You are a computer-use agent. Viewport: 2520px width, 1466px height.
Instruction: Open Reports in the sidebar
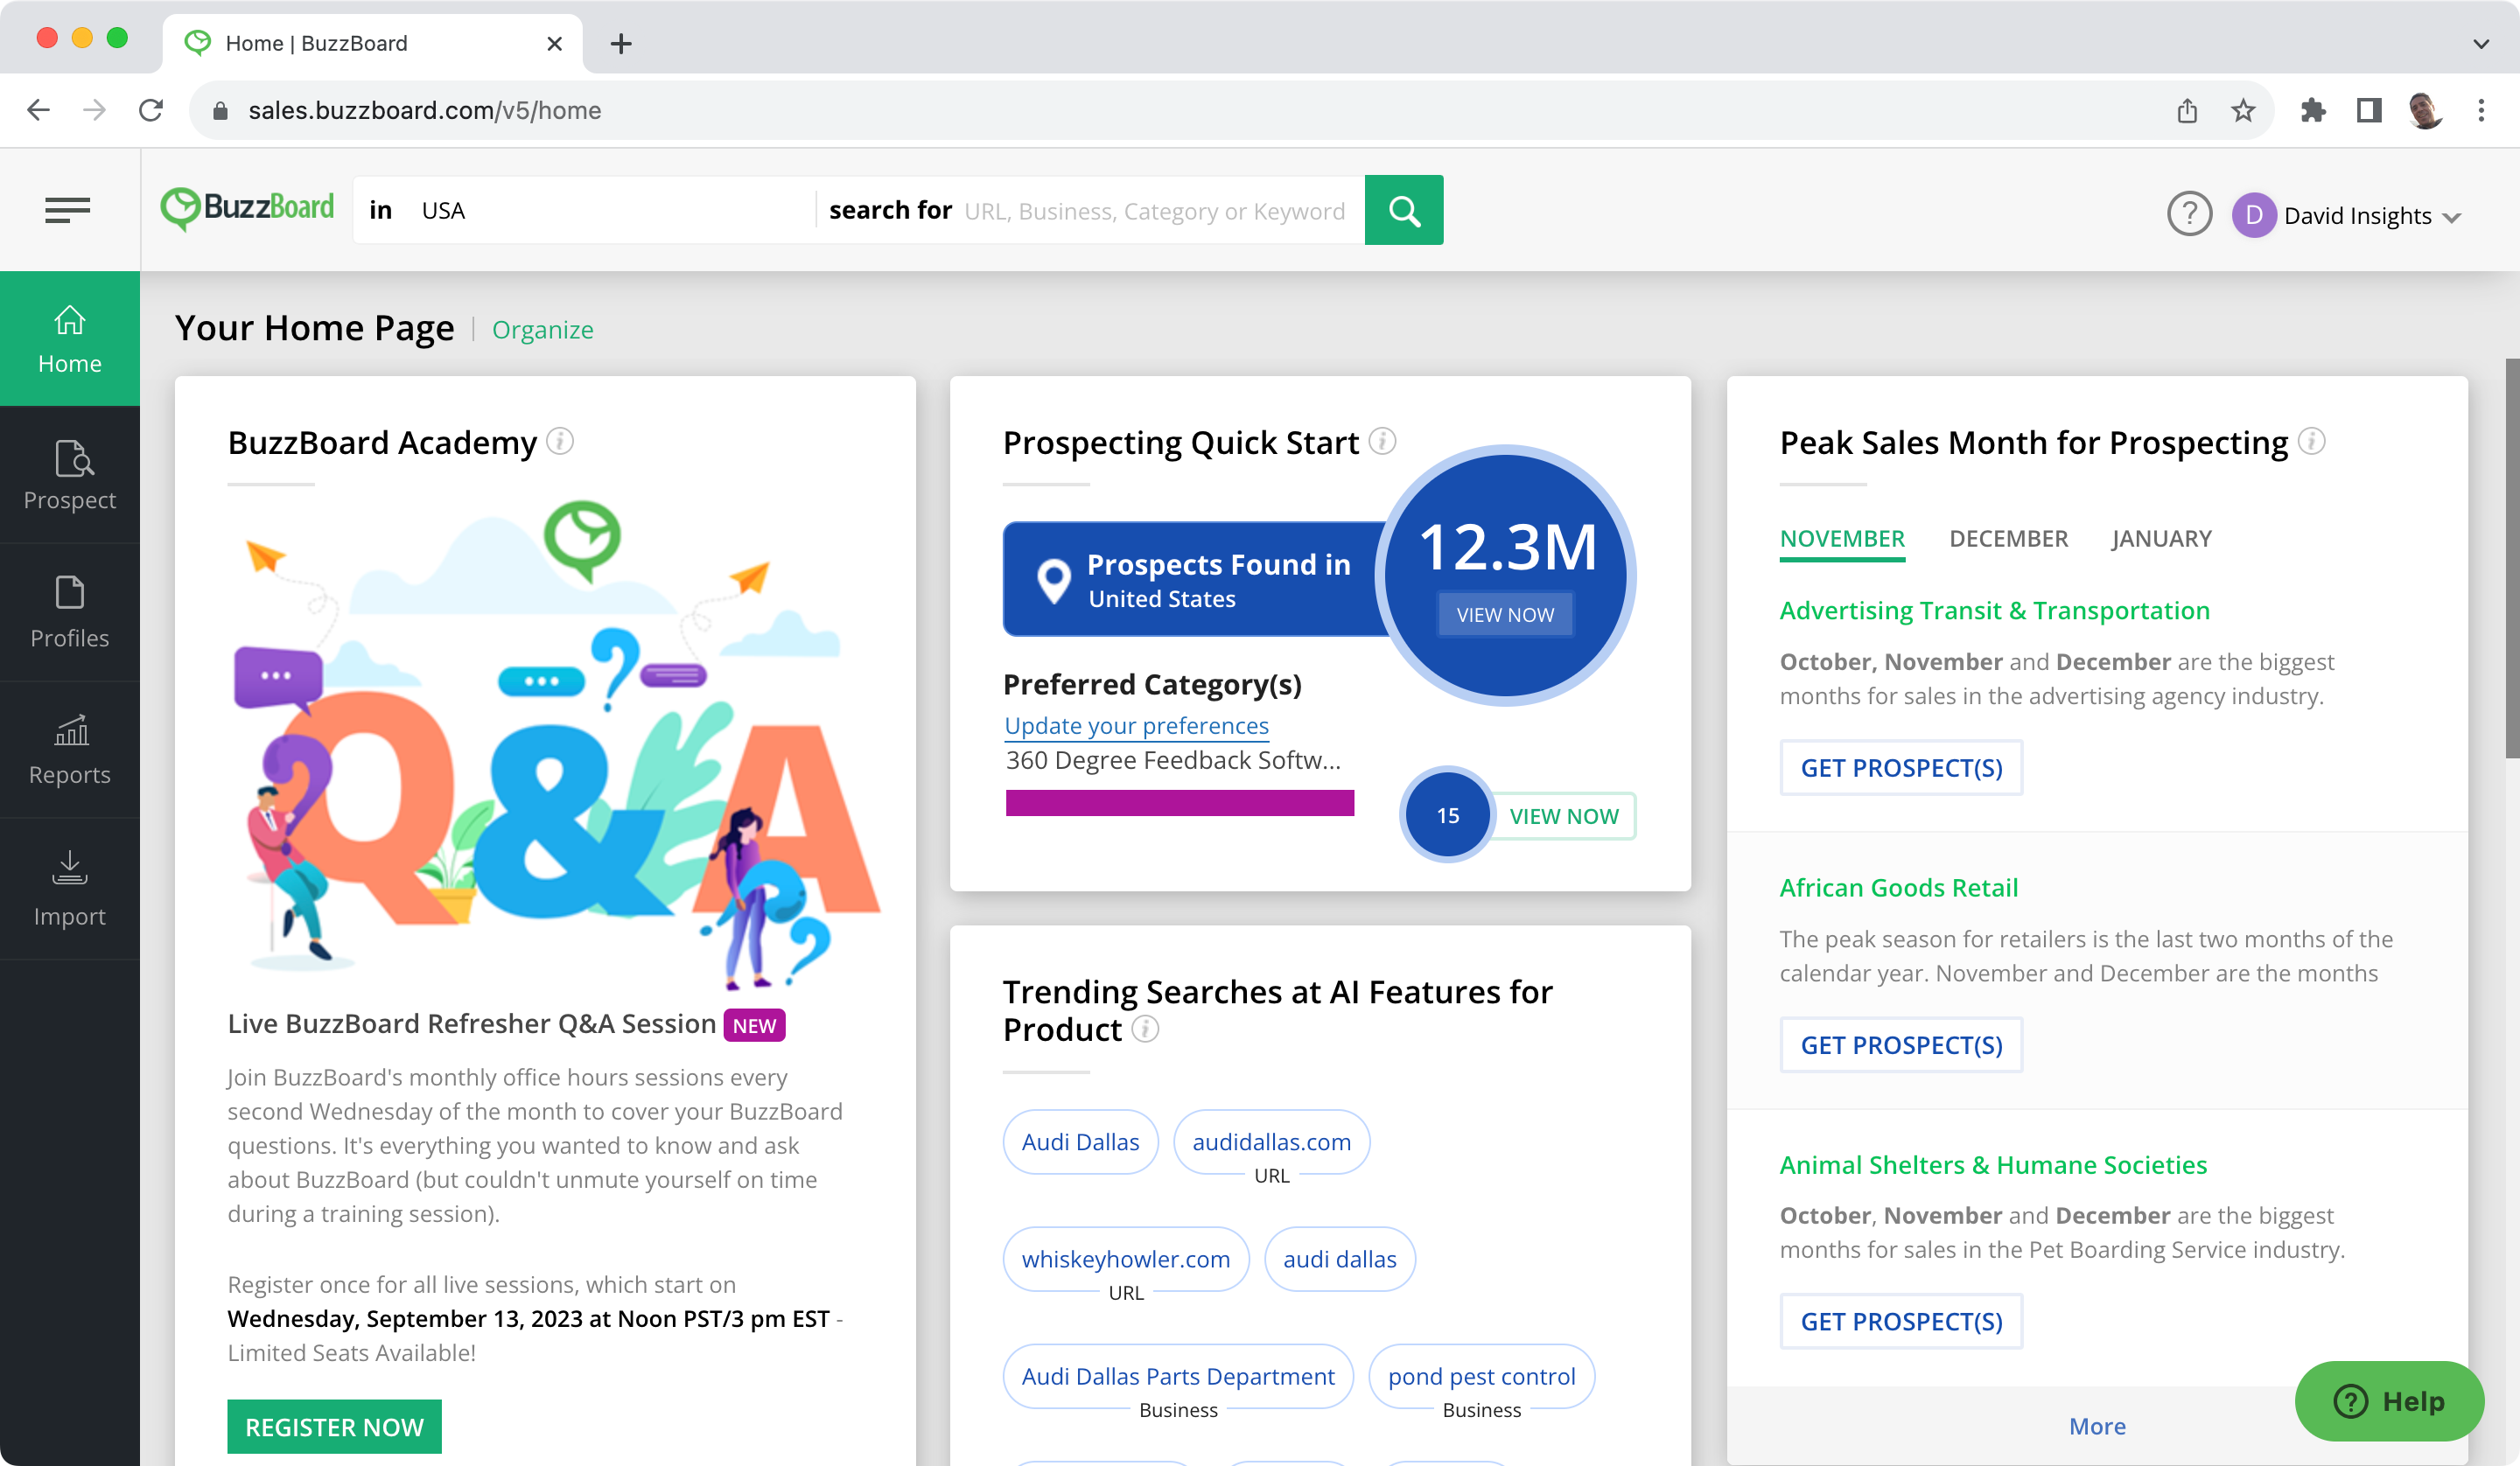pyautogui.click(x=70, y=751)
